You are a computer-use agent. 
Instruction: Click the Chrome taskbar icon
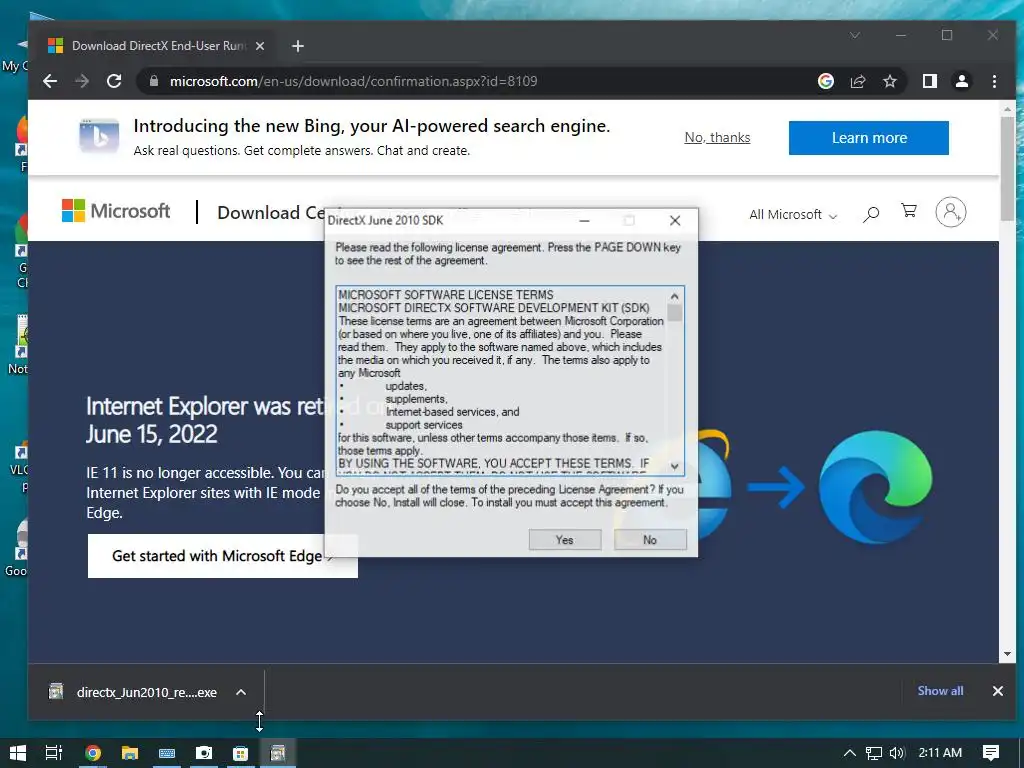coord(93,753)
